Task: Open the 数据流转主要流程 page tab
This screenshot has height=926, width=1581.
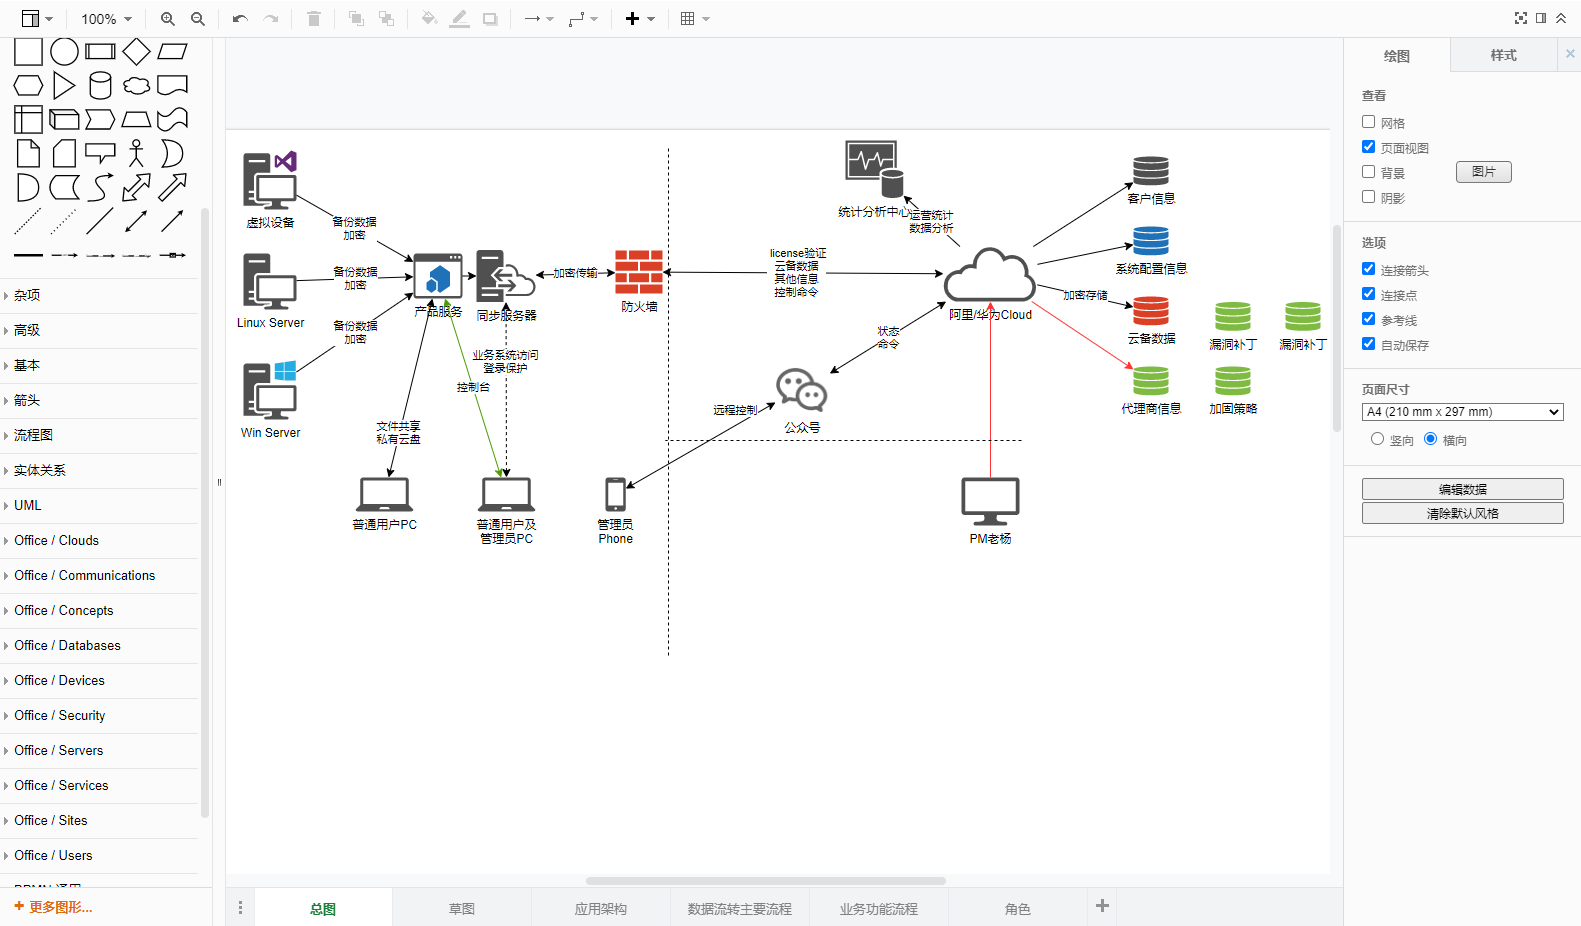Action: coord(740,908)
